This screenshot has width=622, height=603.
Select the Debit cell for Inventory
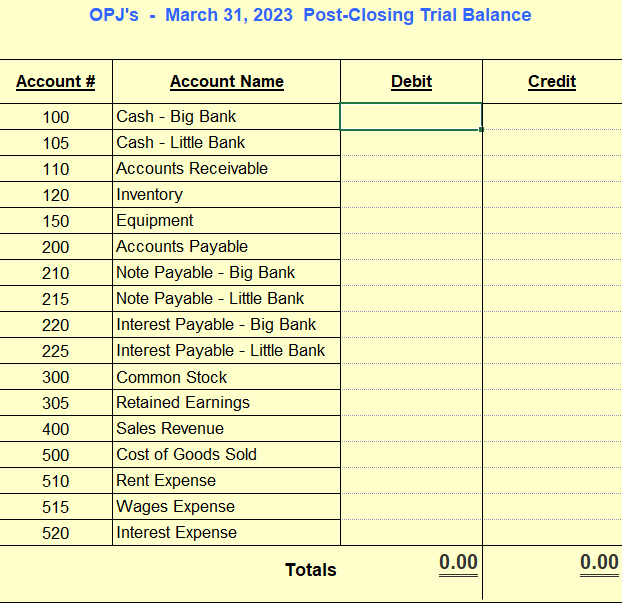pyautogui.click(x=411, y=195)
